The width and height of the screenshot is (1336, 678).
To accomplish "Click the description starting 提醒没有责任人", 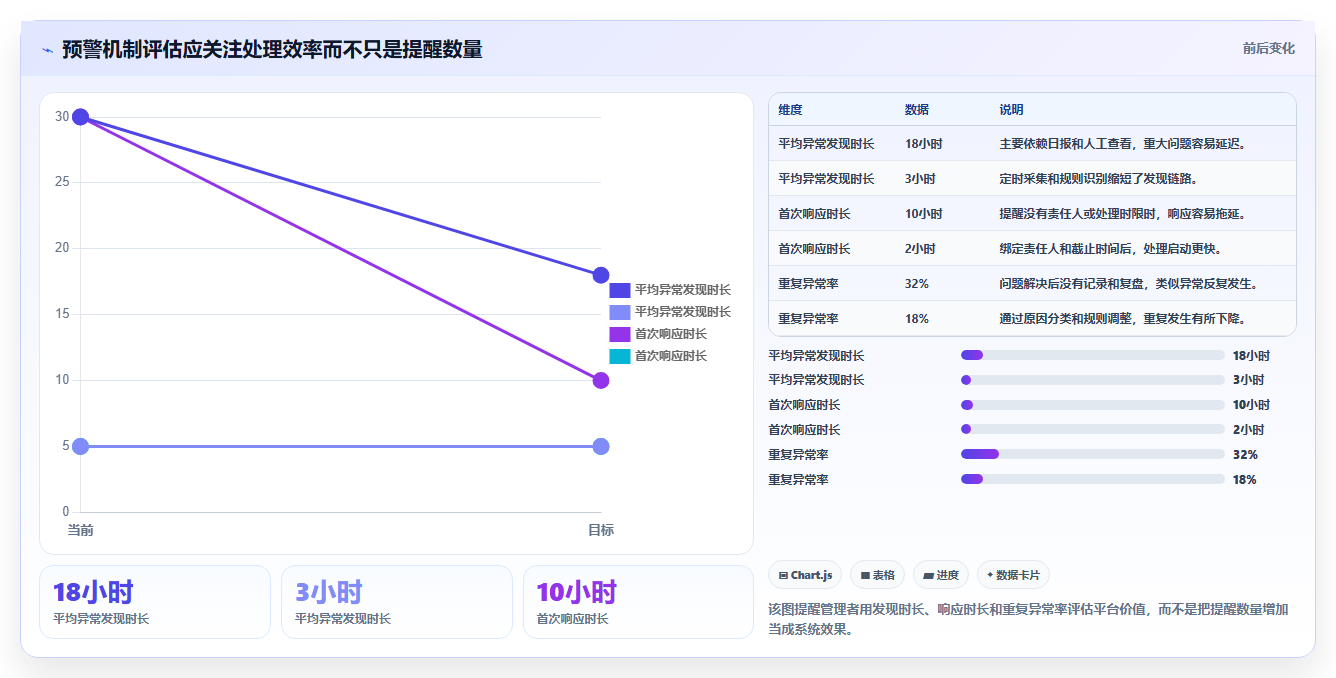I will [1124, 214].
